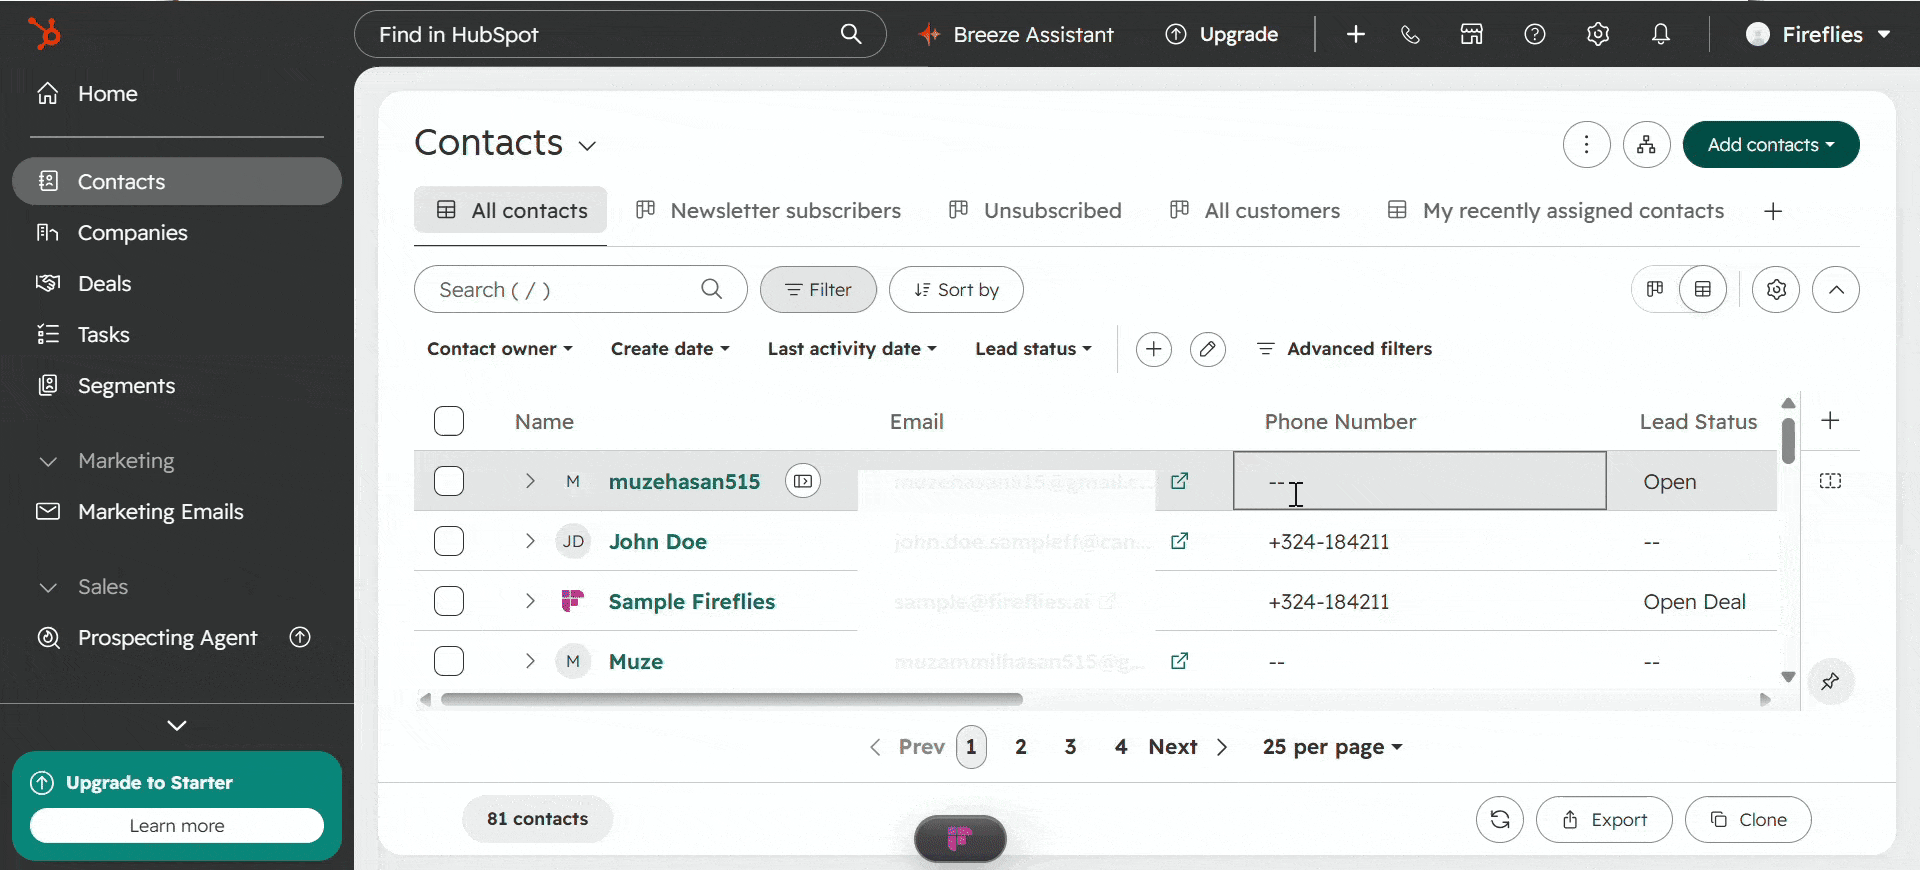Viewport: 1920px width, 870px height.
Task: Check the Muze row checkbox
Action: pyautogui.click(x=449, y=661)
